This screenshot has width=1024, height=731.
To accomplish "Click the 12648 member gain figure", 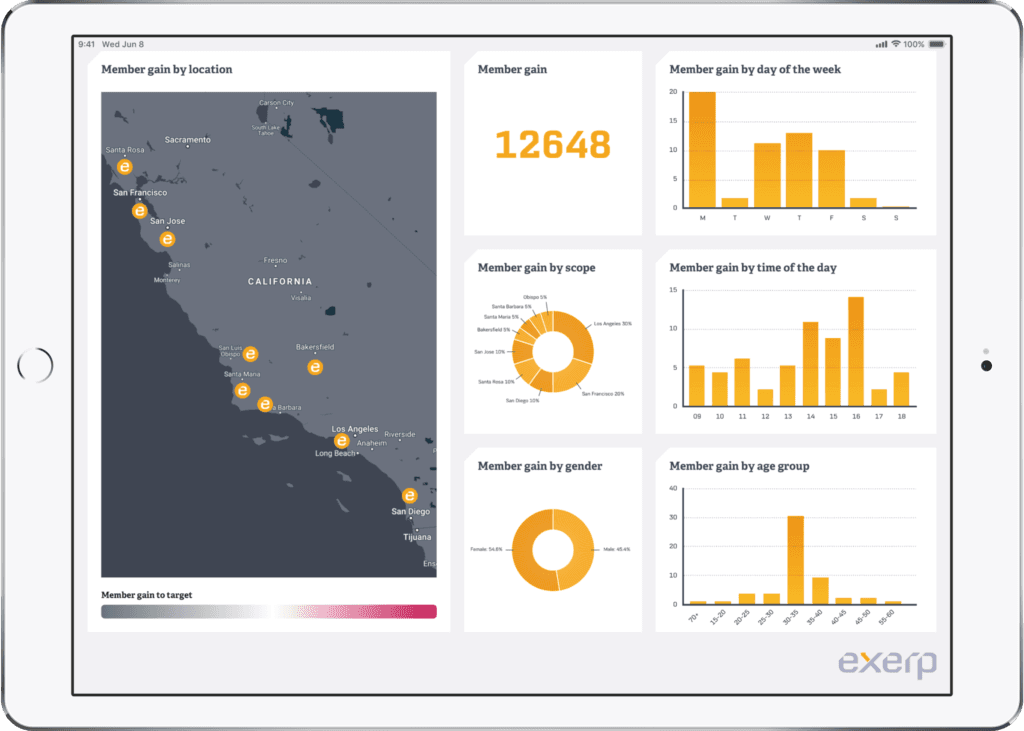I will coord(552,144).
